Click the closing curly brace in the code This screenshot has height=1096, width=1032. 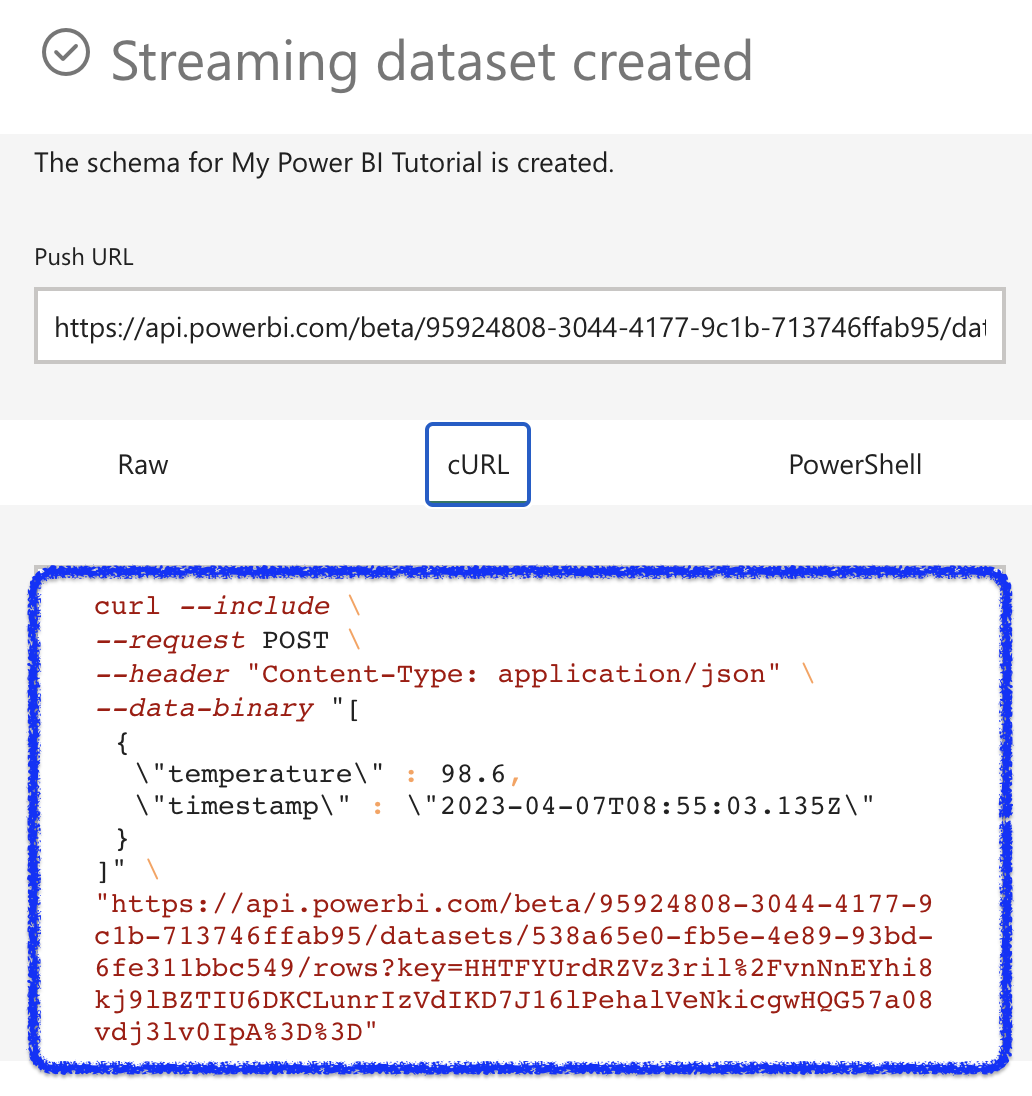(122, 838)
